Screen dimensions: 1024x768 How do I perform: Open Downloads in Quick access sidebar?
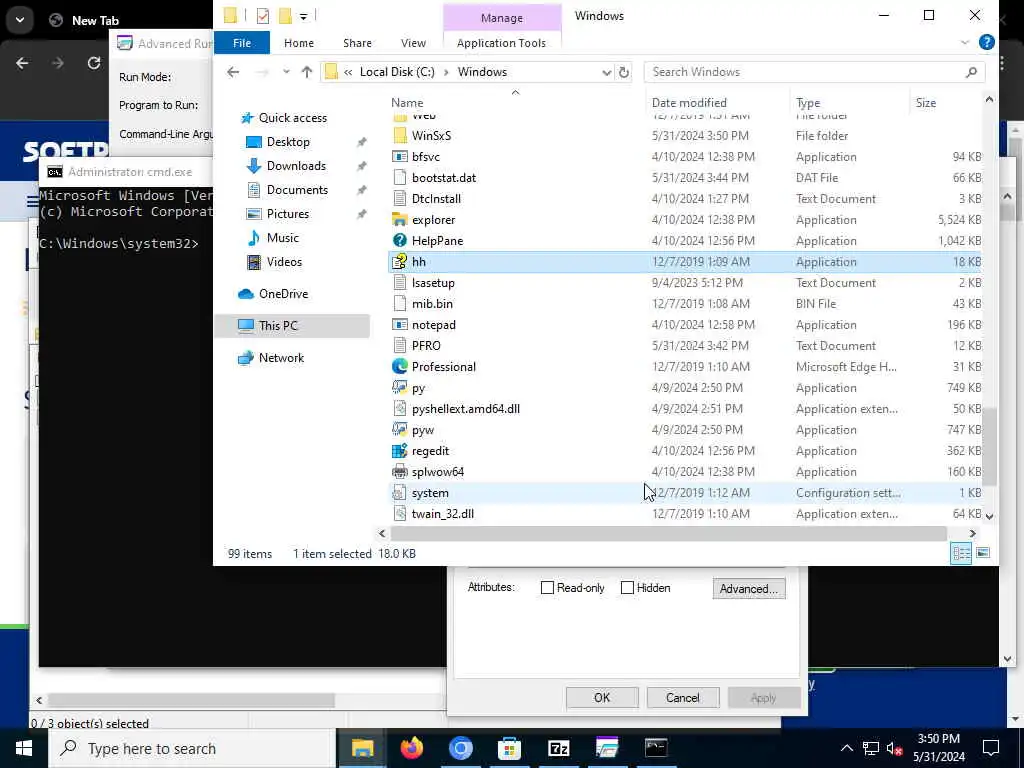point(296,166)
